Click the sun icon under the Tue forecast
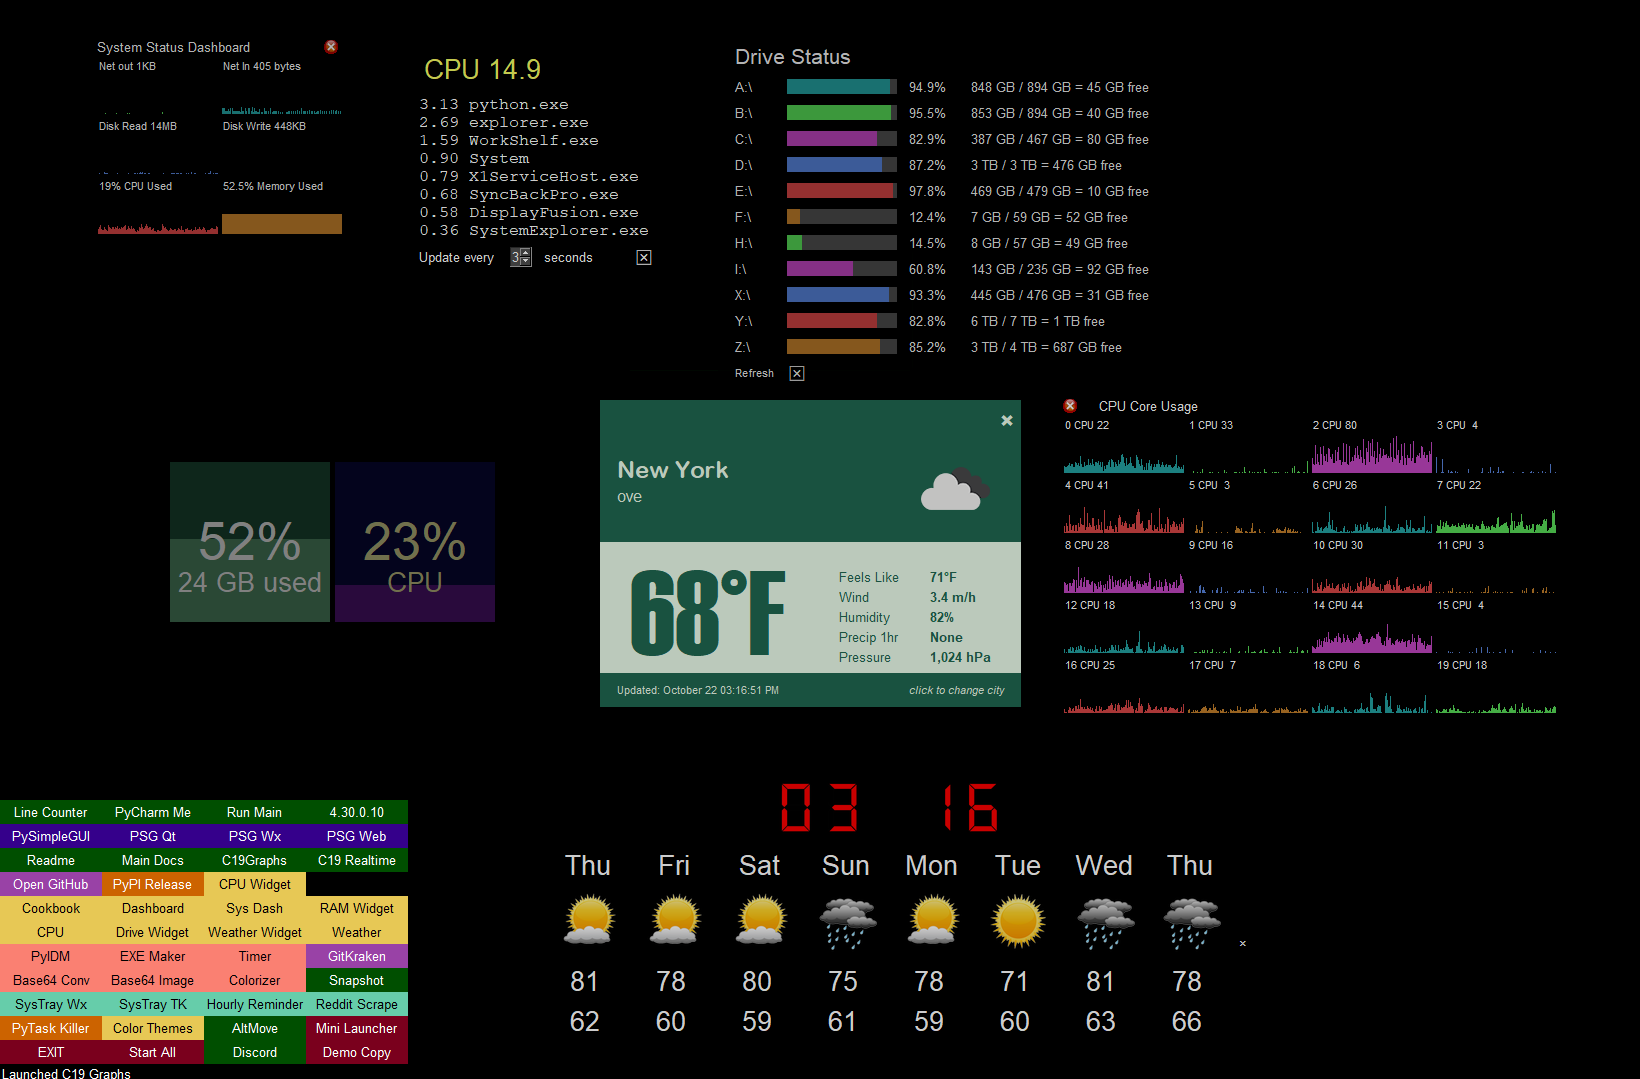This screenshot has width=1640, height=1079. pos(1017,920)
